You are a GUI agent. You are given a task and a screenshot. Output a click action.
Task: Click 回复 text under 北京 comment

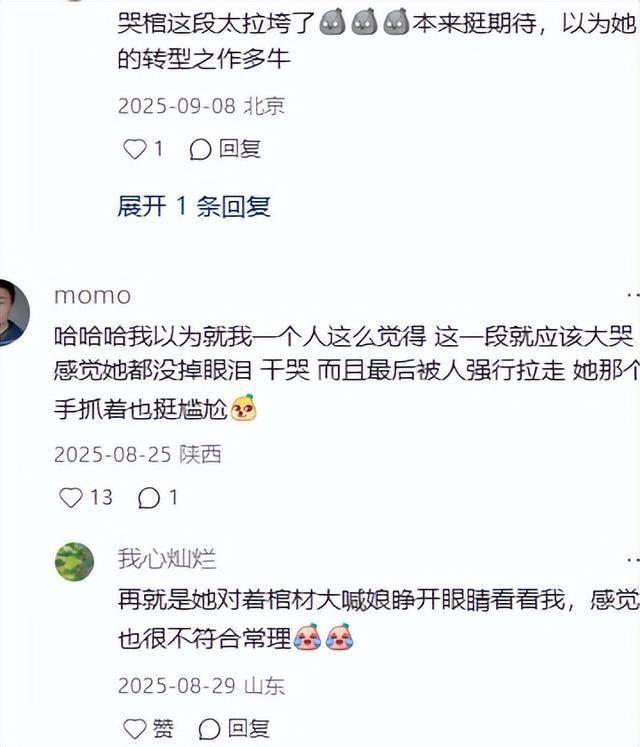240,149
